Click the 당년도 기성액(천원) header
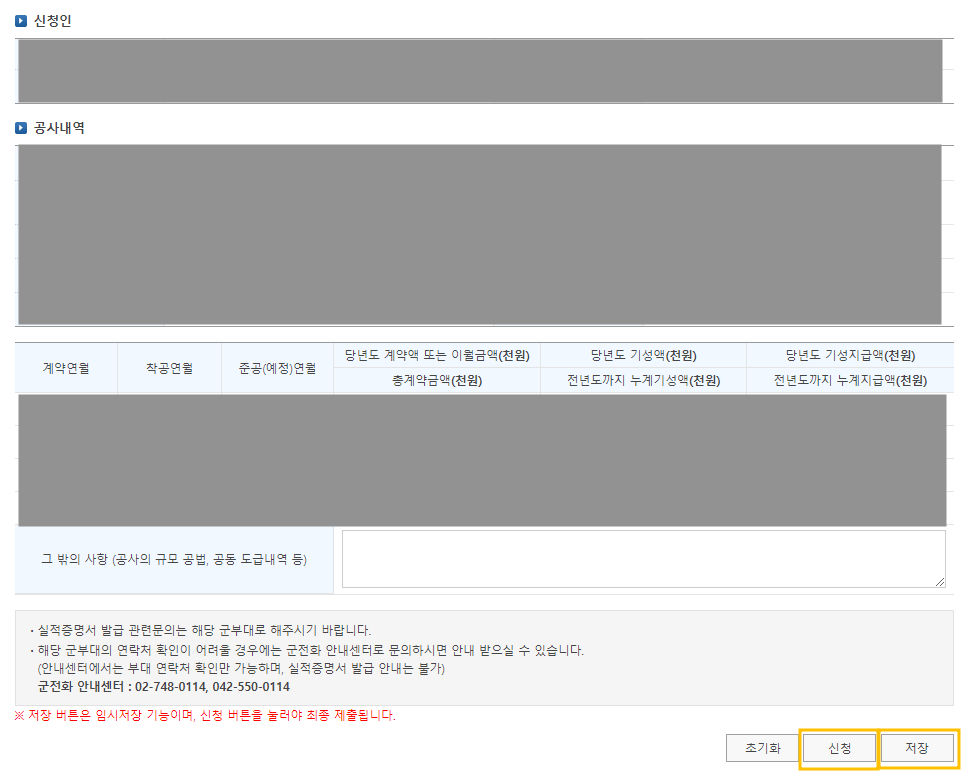This screenshot has height=773, width=971. click(643, 356)
